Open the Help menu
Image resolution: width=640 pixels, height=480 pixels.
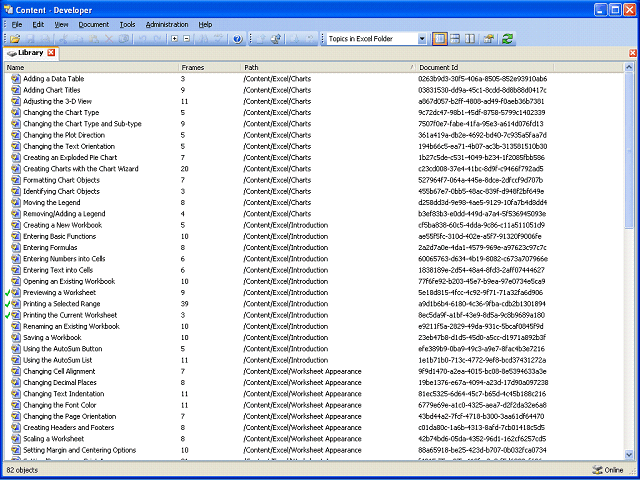(x=205, y=24)
